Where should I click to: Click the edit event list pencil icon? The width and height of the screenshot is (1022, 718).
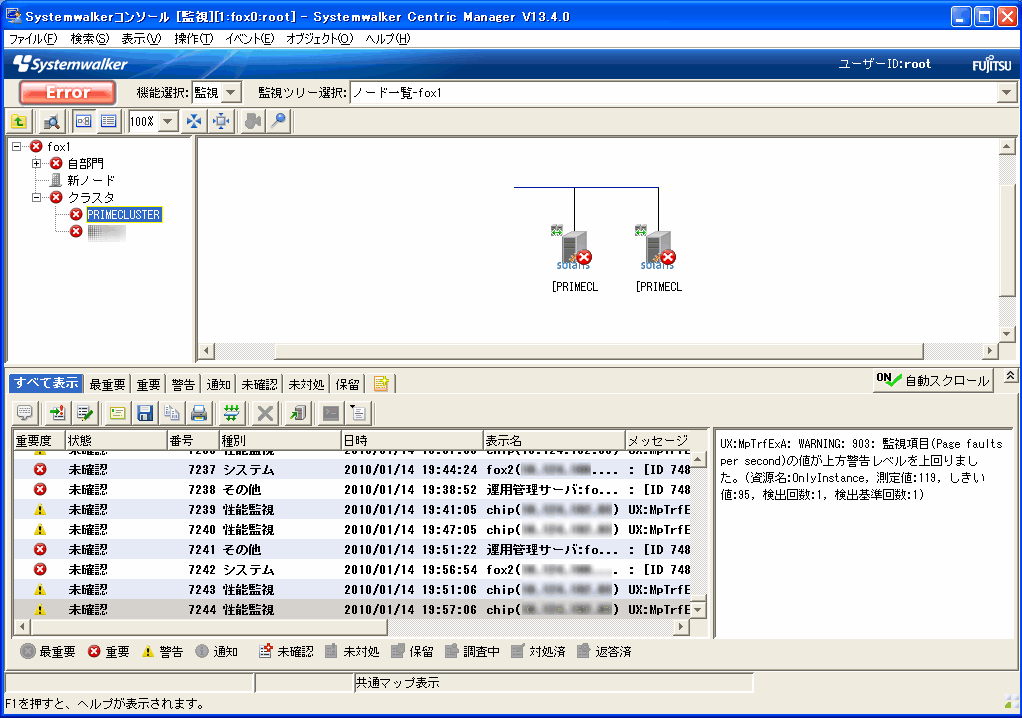coord(85,413)
